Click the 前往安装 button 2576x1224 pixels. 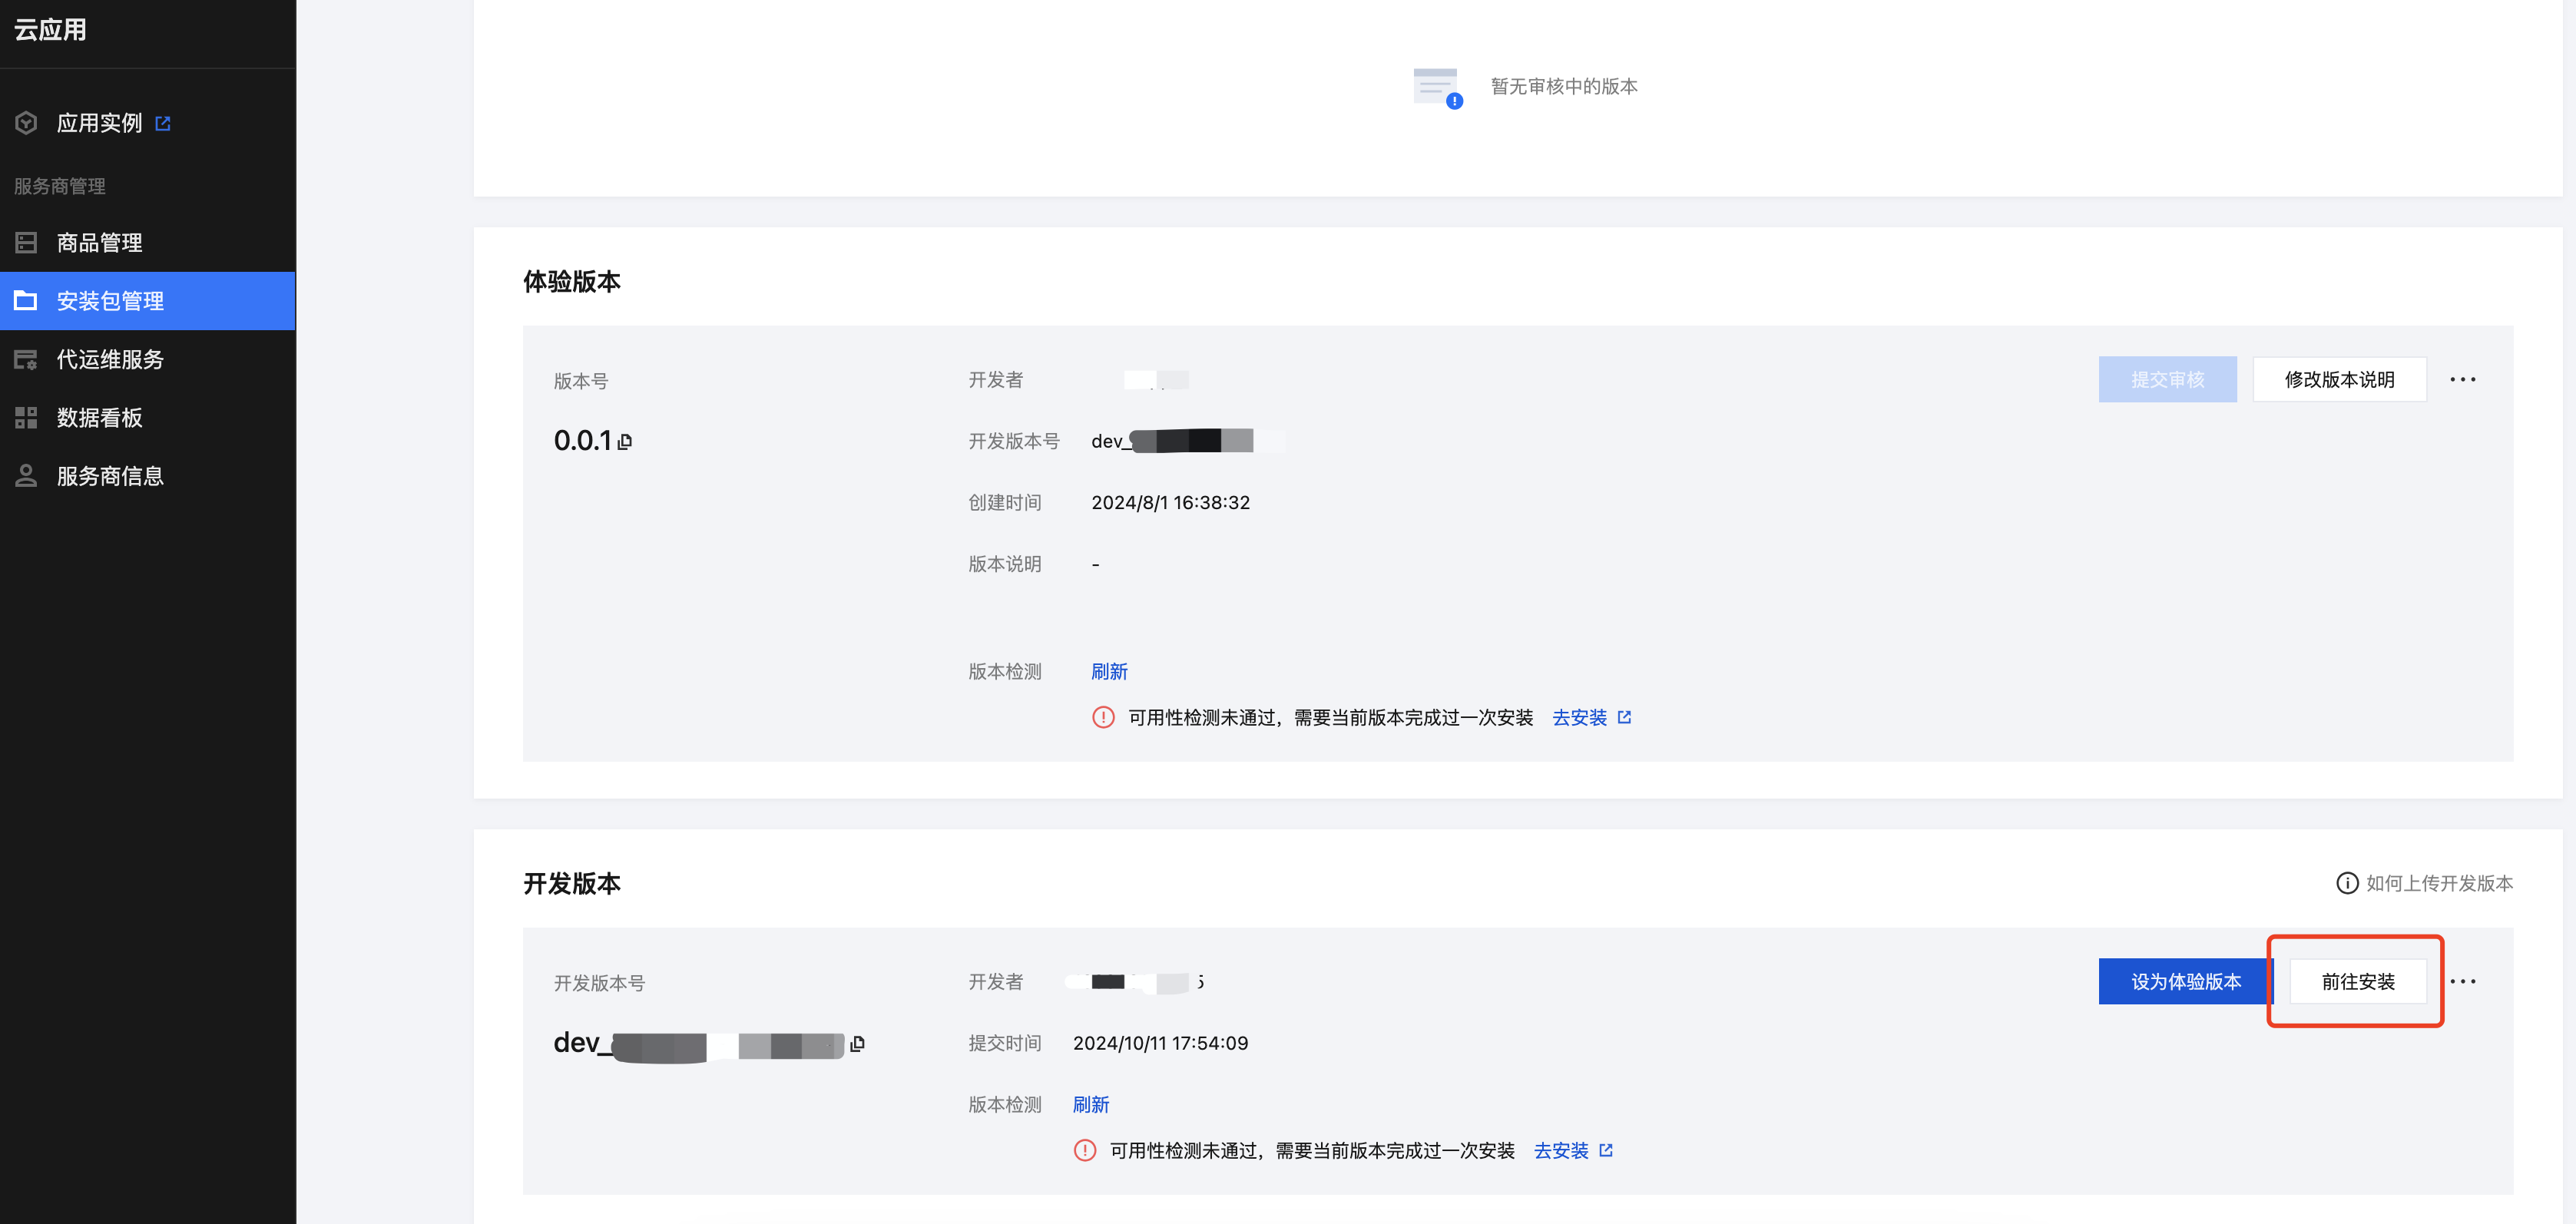2357,982
